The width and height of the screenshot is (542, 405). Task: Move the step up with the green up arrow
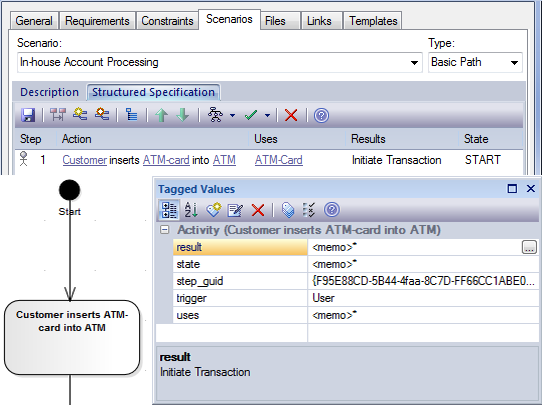161,115
